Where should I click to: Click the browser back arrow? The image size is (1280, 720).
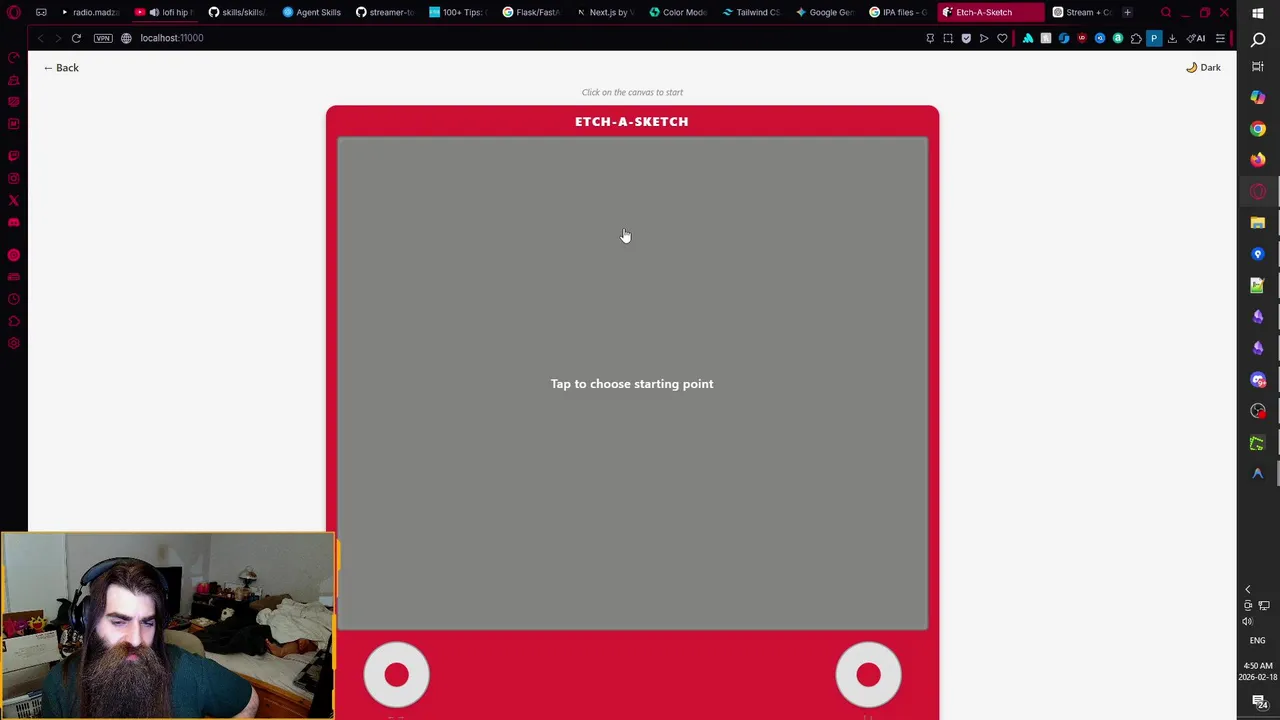coord(40,38)
